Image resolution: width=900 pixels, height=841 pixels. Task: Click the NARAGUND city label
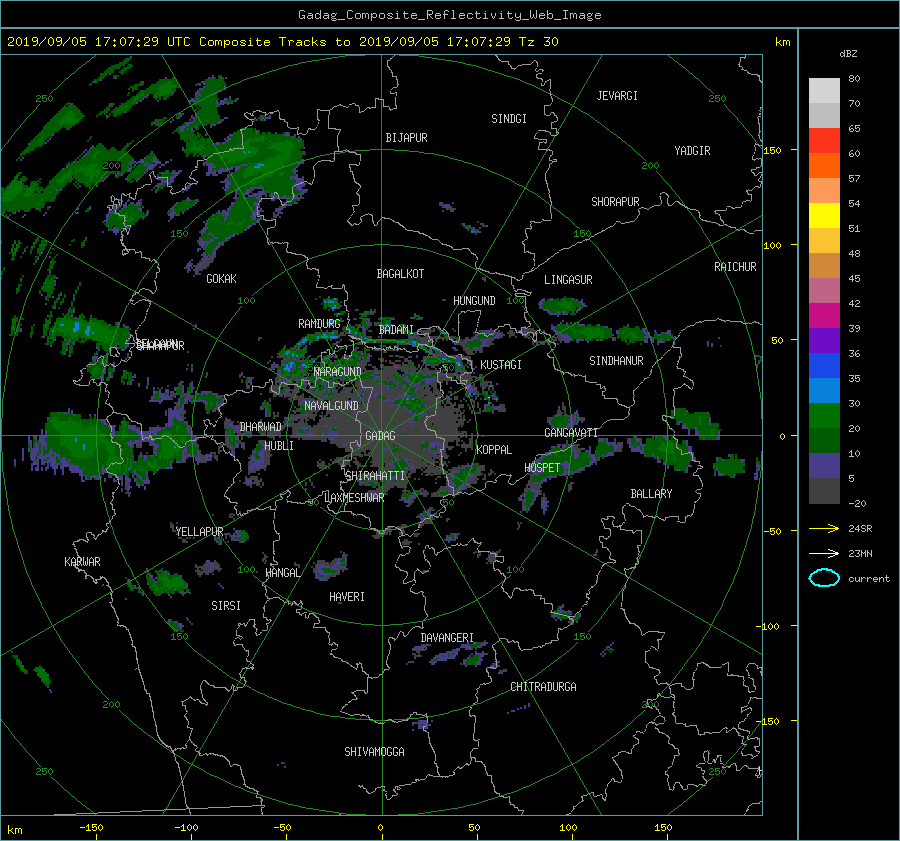(338, 372)
